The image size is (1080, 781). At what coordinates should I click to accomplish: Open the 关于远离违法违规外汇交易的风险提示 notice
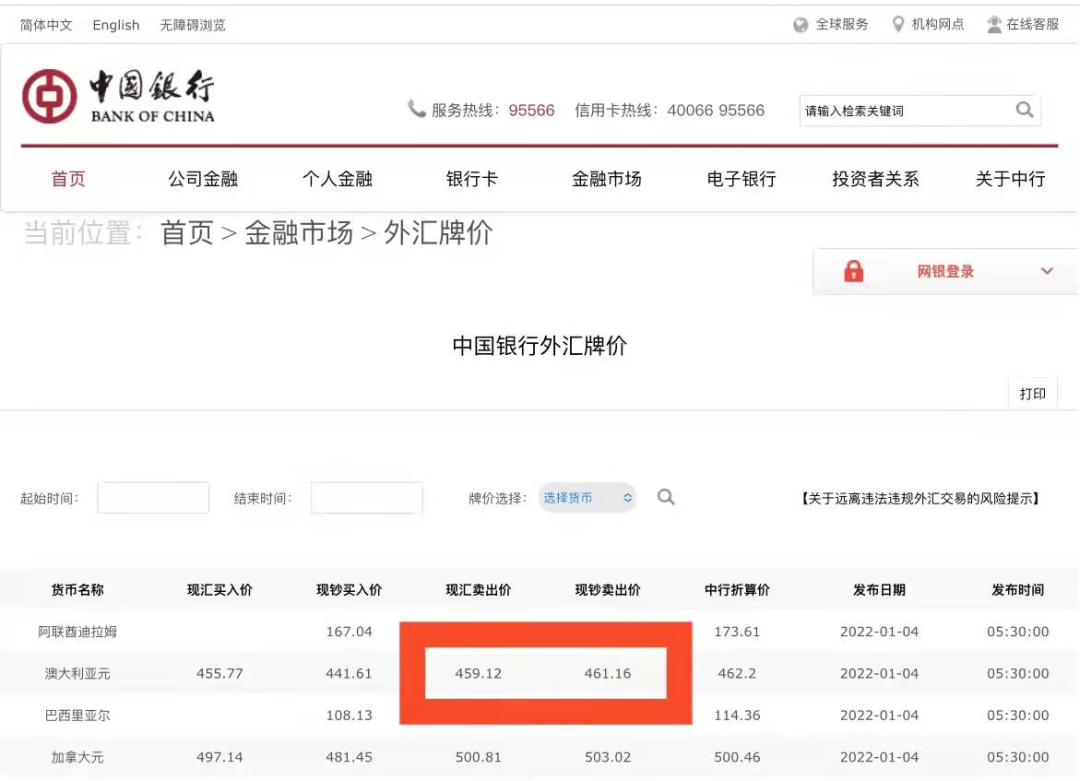920,498
